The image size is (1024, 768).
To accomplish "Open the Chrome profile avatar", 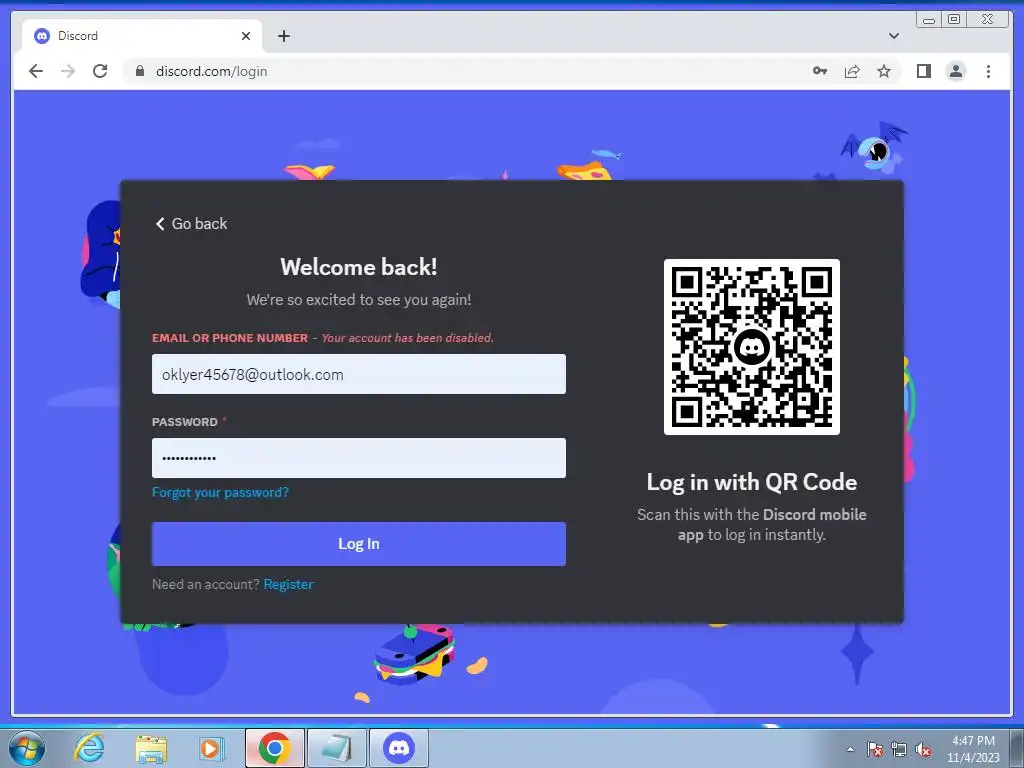I will [x=955, y=71].
